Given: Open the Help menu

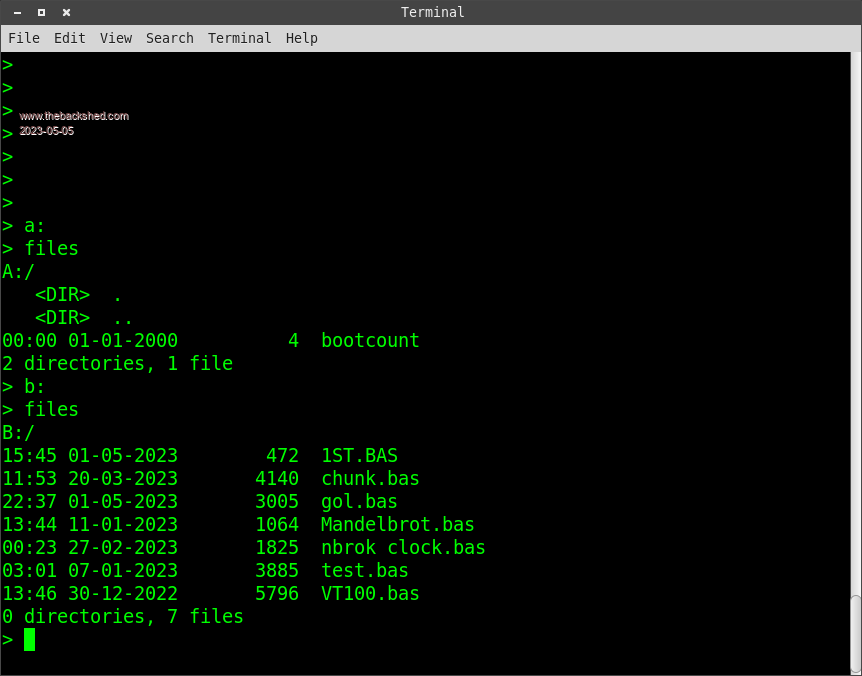Looking at the screenshot, I should (301, 38).
